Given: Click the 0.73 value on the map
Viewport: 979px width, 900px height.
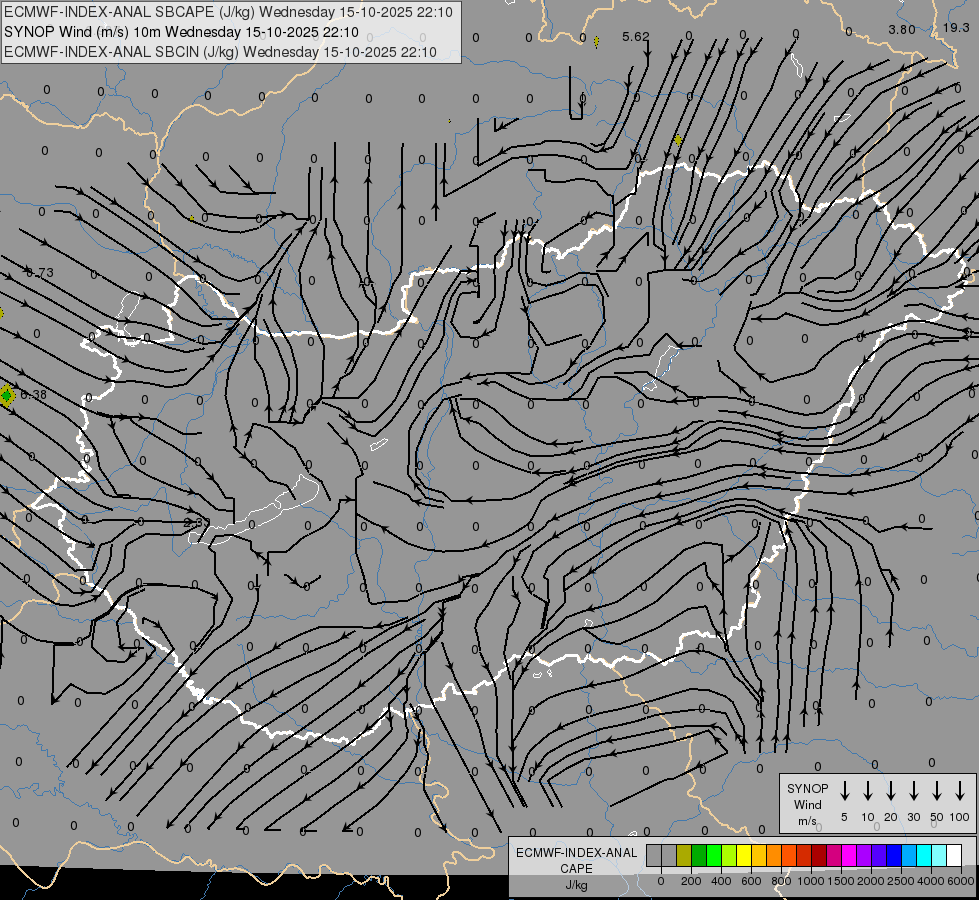Looking at the screenshot, I should pos(40,273).
